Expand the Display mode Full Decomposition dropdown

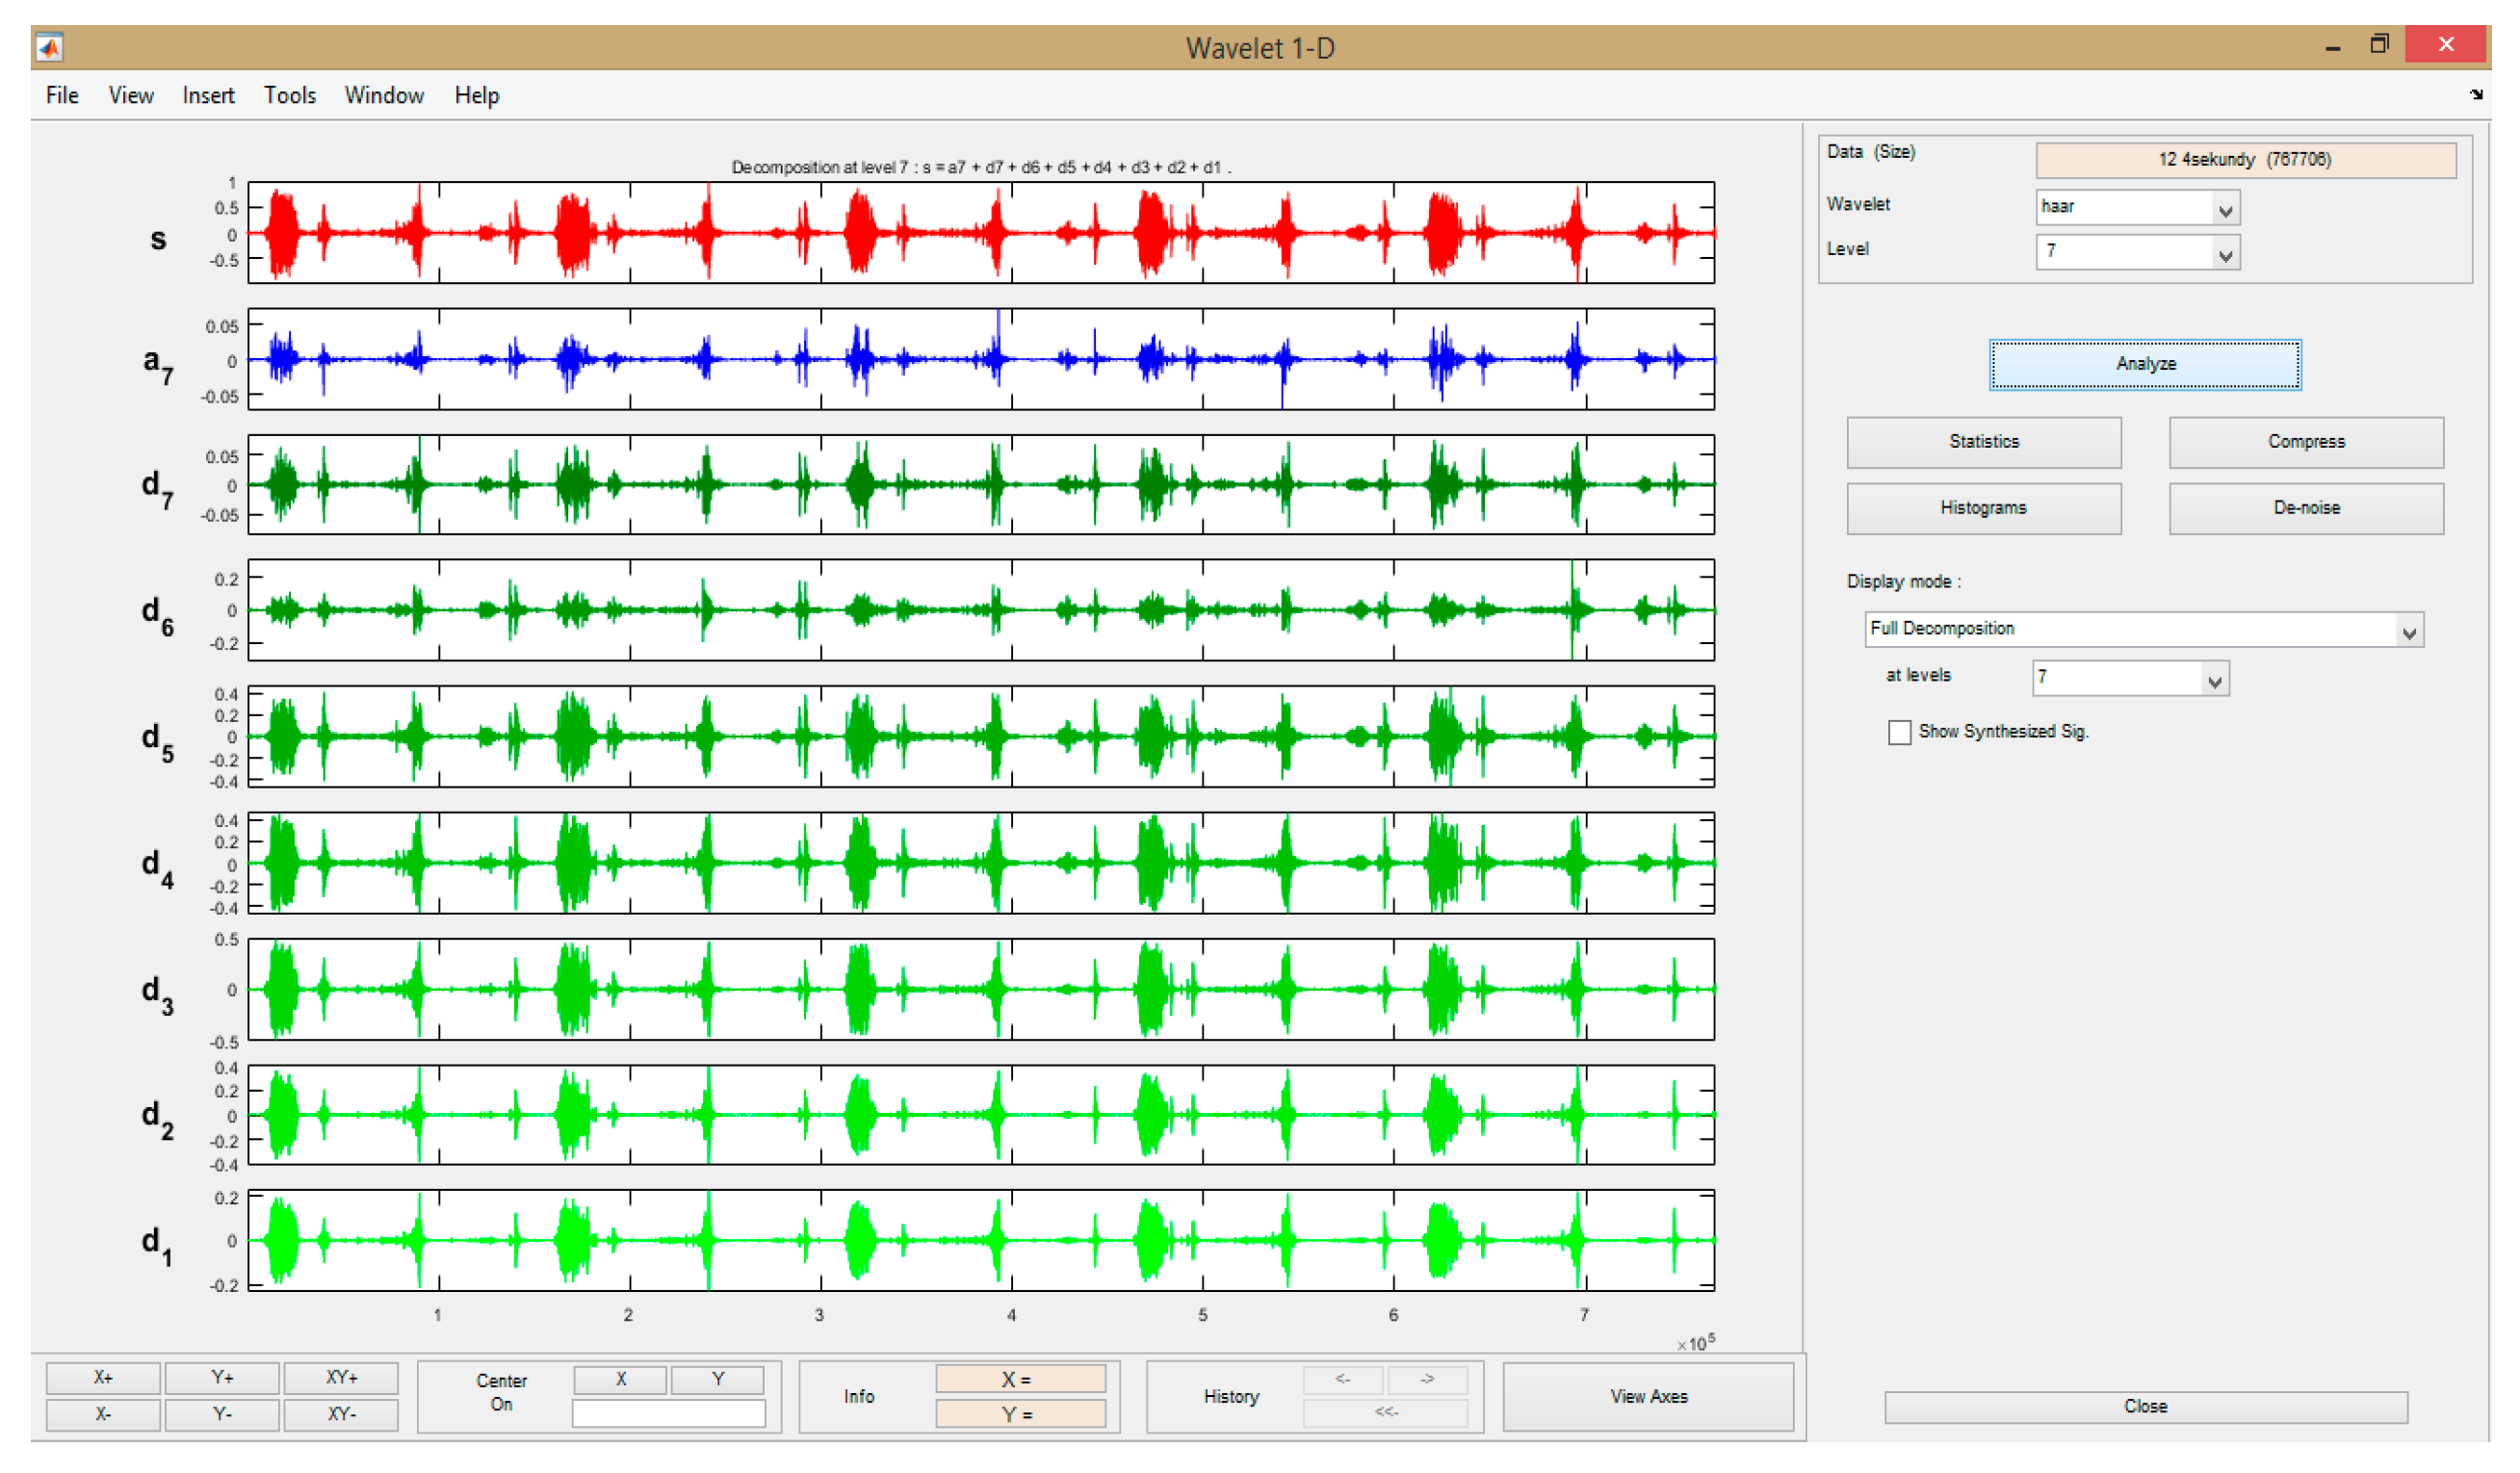2408,631
